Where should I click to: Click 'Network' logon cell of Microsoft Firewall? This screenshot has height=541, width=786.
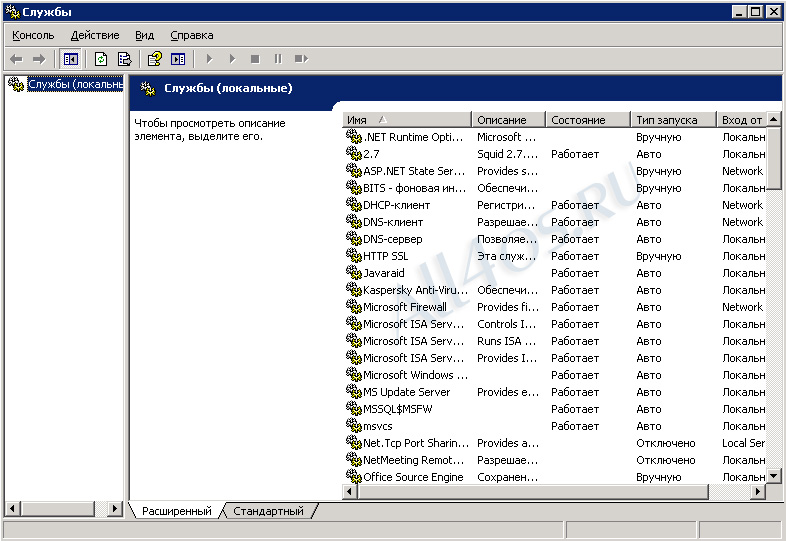tap(742, 306)
